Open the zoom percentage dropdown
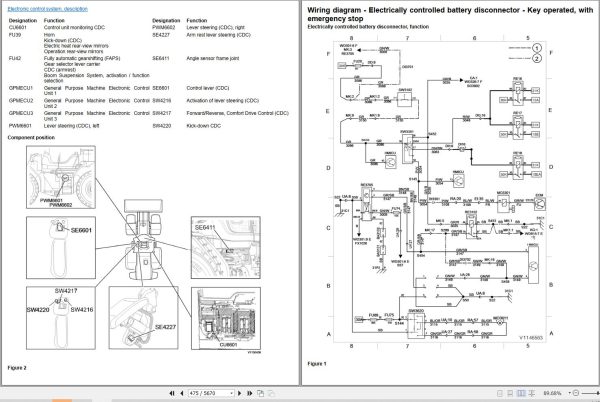600x402 pixels. coord(569,393)
